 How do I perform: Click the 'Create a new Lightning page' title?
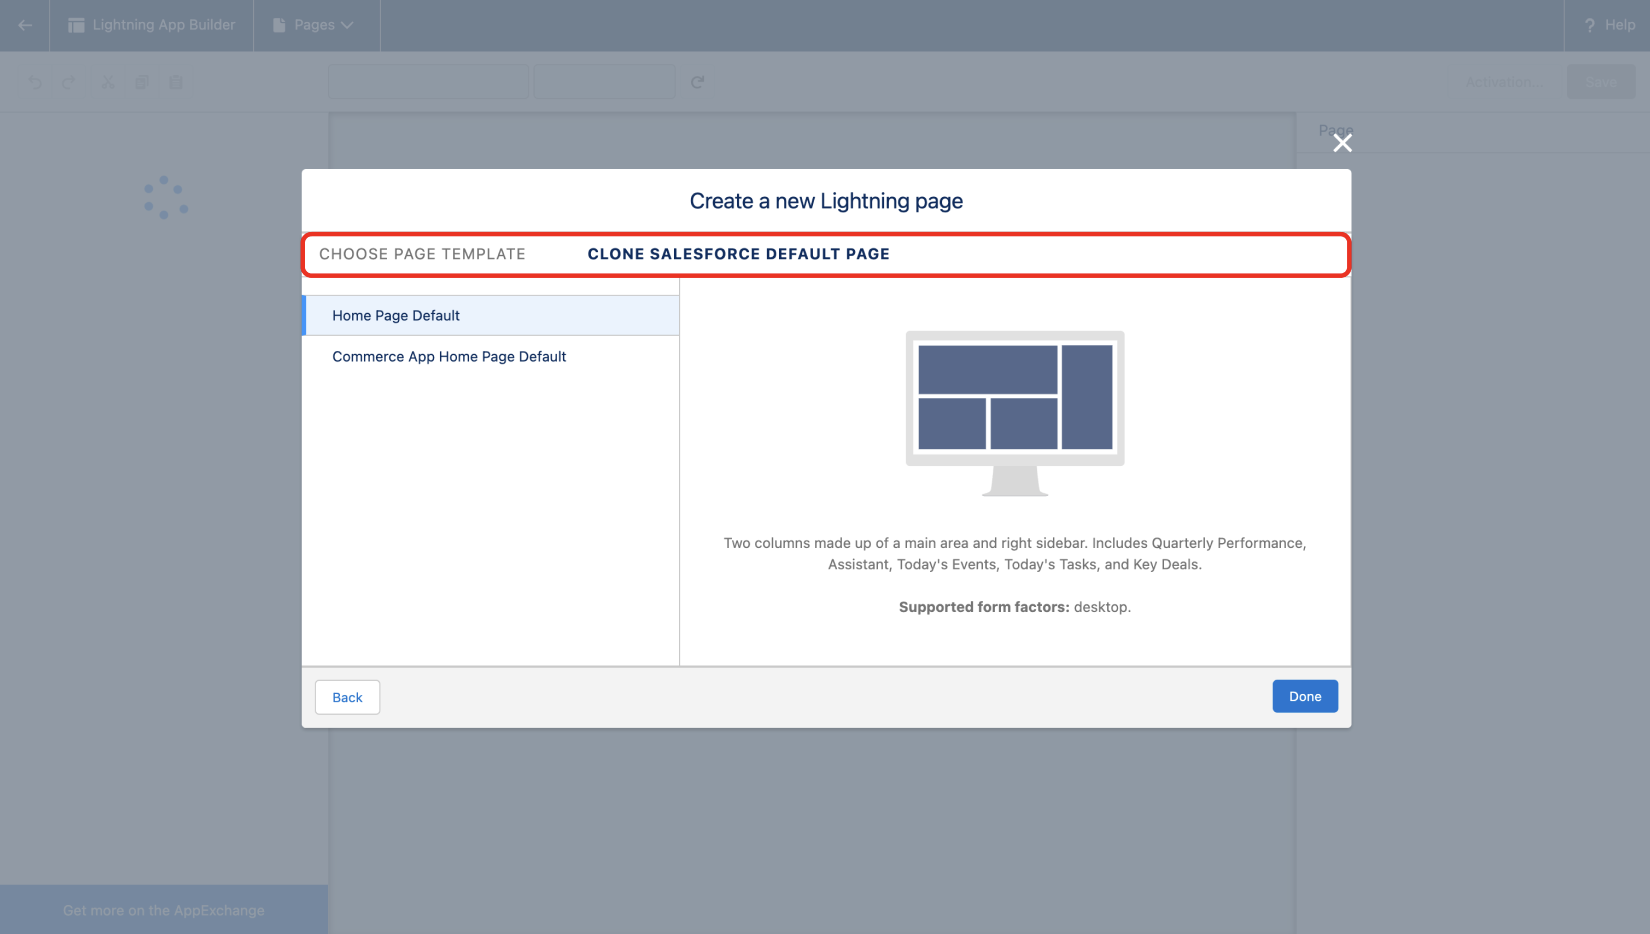coord(826,201)
